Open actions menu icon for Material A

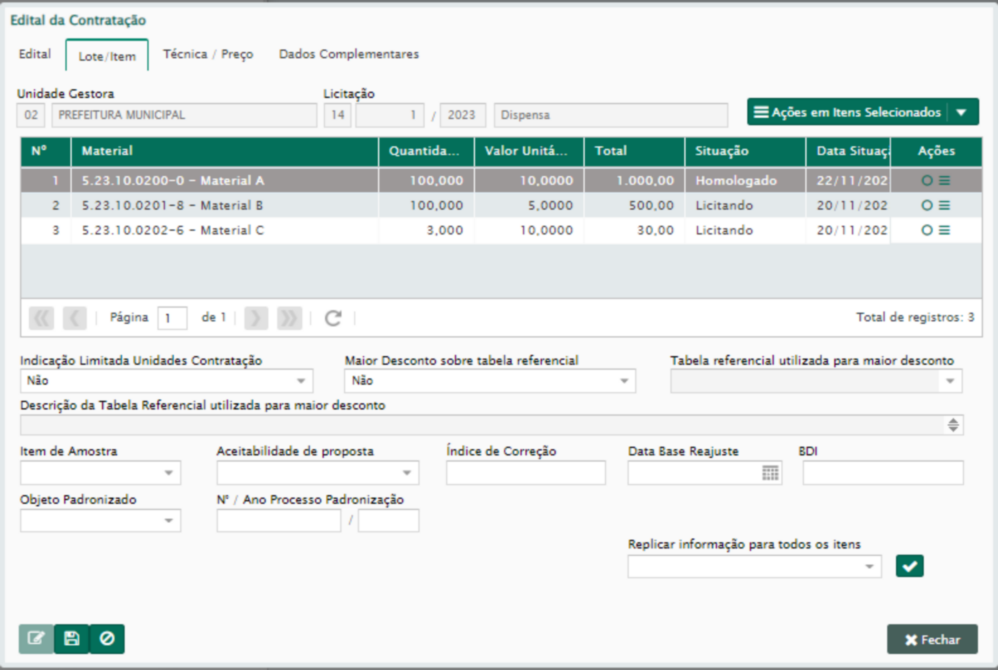pyautogui.click(x=945, y=181)
